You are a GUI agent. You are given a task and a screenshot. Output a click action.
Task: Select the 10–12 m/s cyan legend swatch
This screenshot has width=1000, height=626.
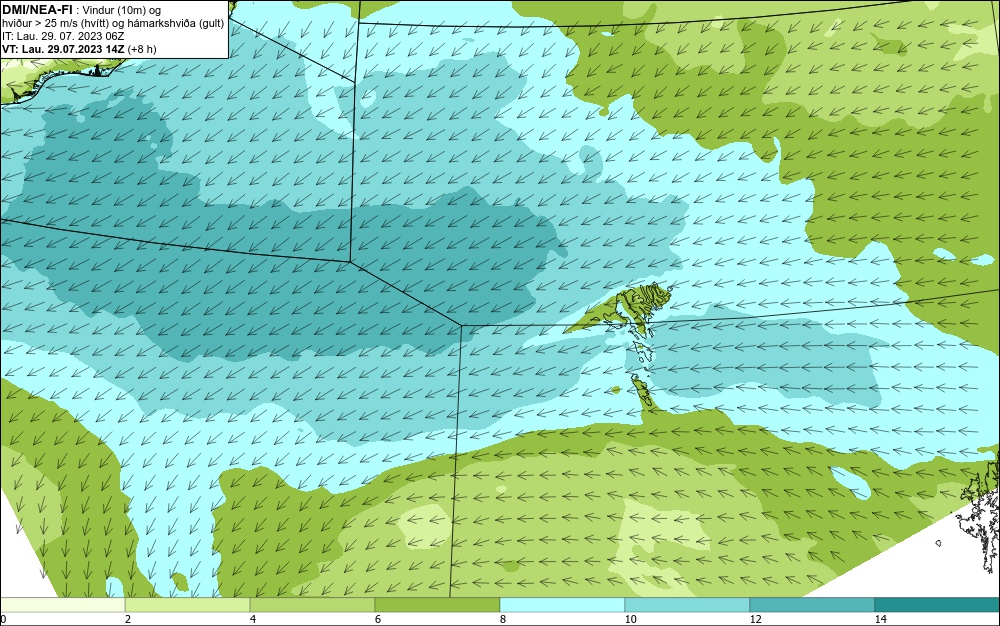tap(688, 605)
